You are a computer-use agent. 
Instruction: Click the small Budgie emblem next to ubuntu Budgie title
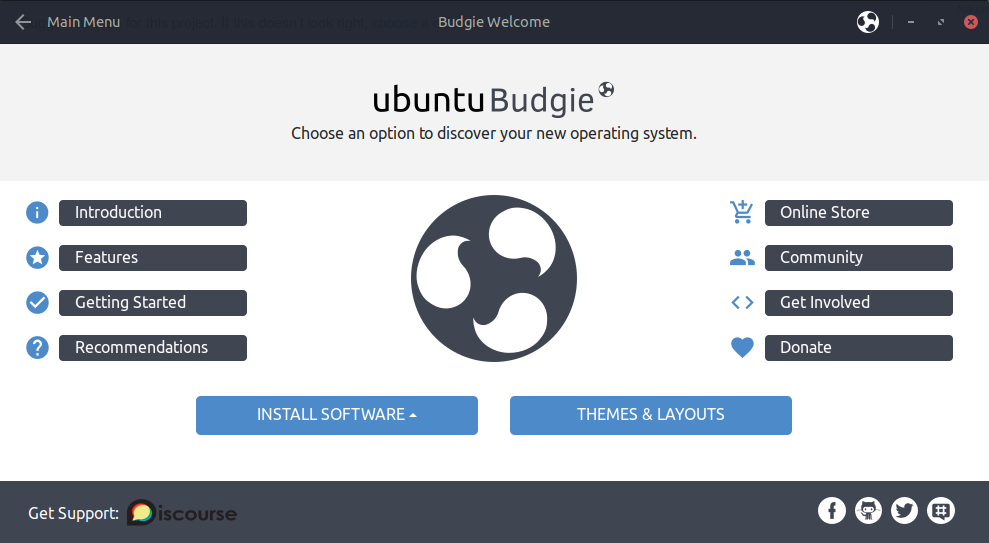tap(606, 90)
